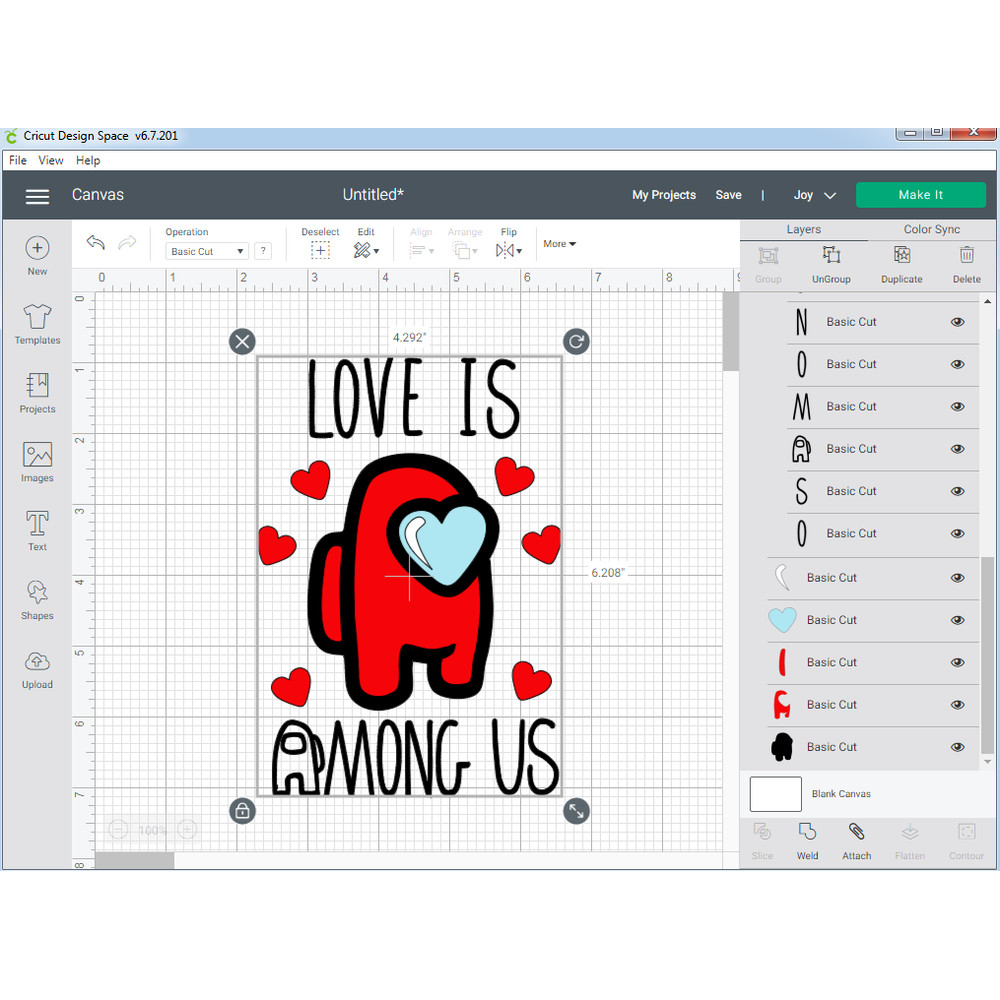The image size is (1000, 1000).
Task: Click the Upload icon in sidebar
Action: [x=37, y=663]
